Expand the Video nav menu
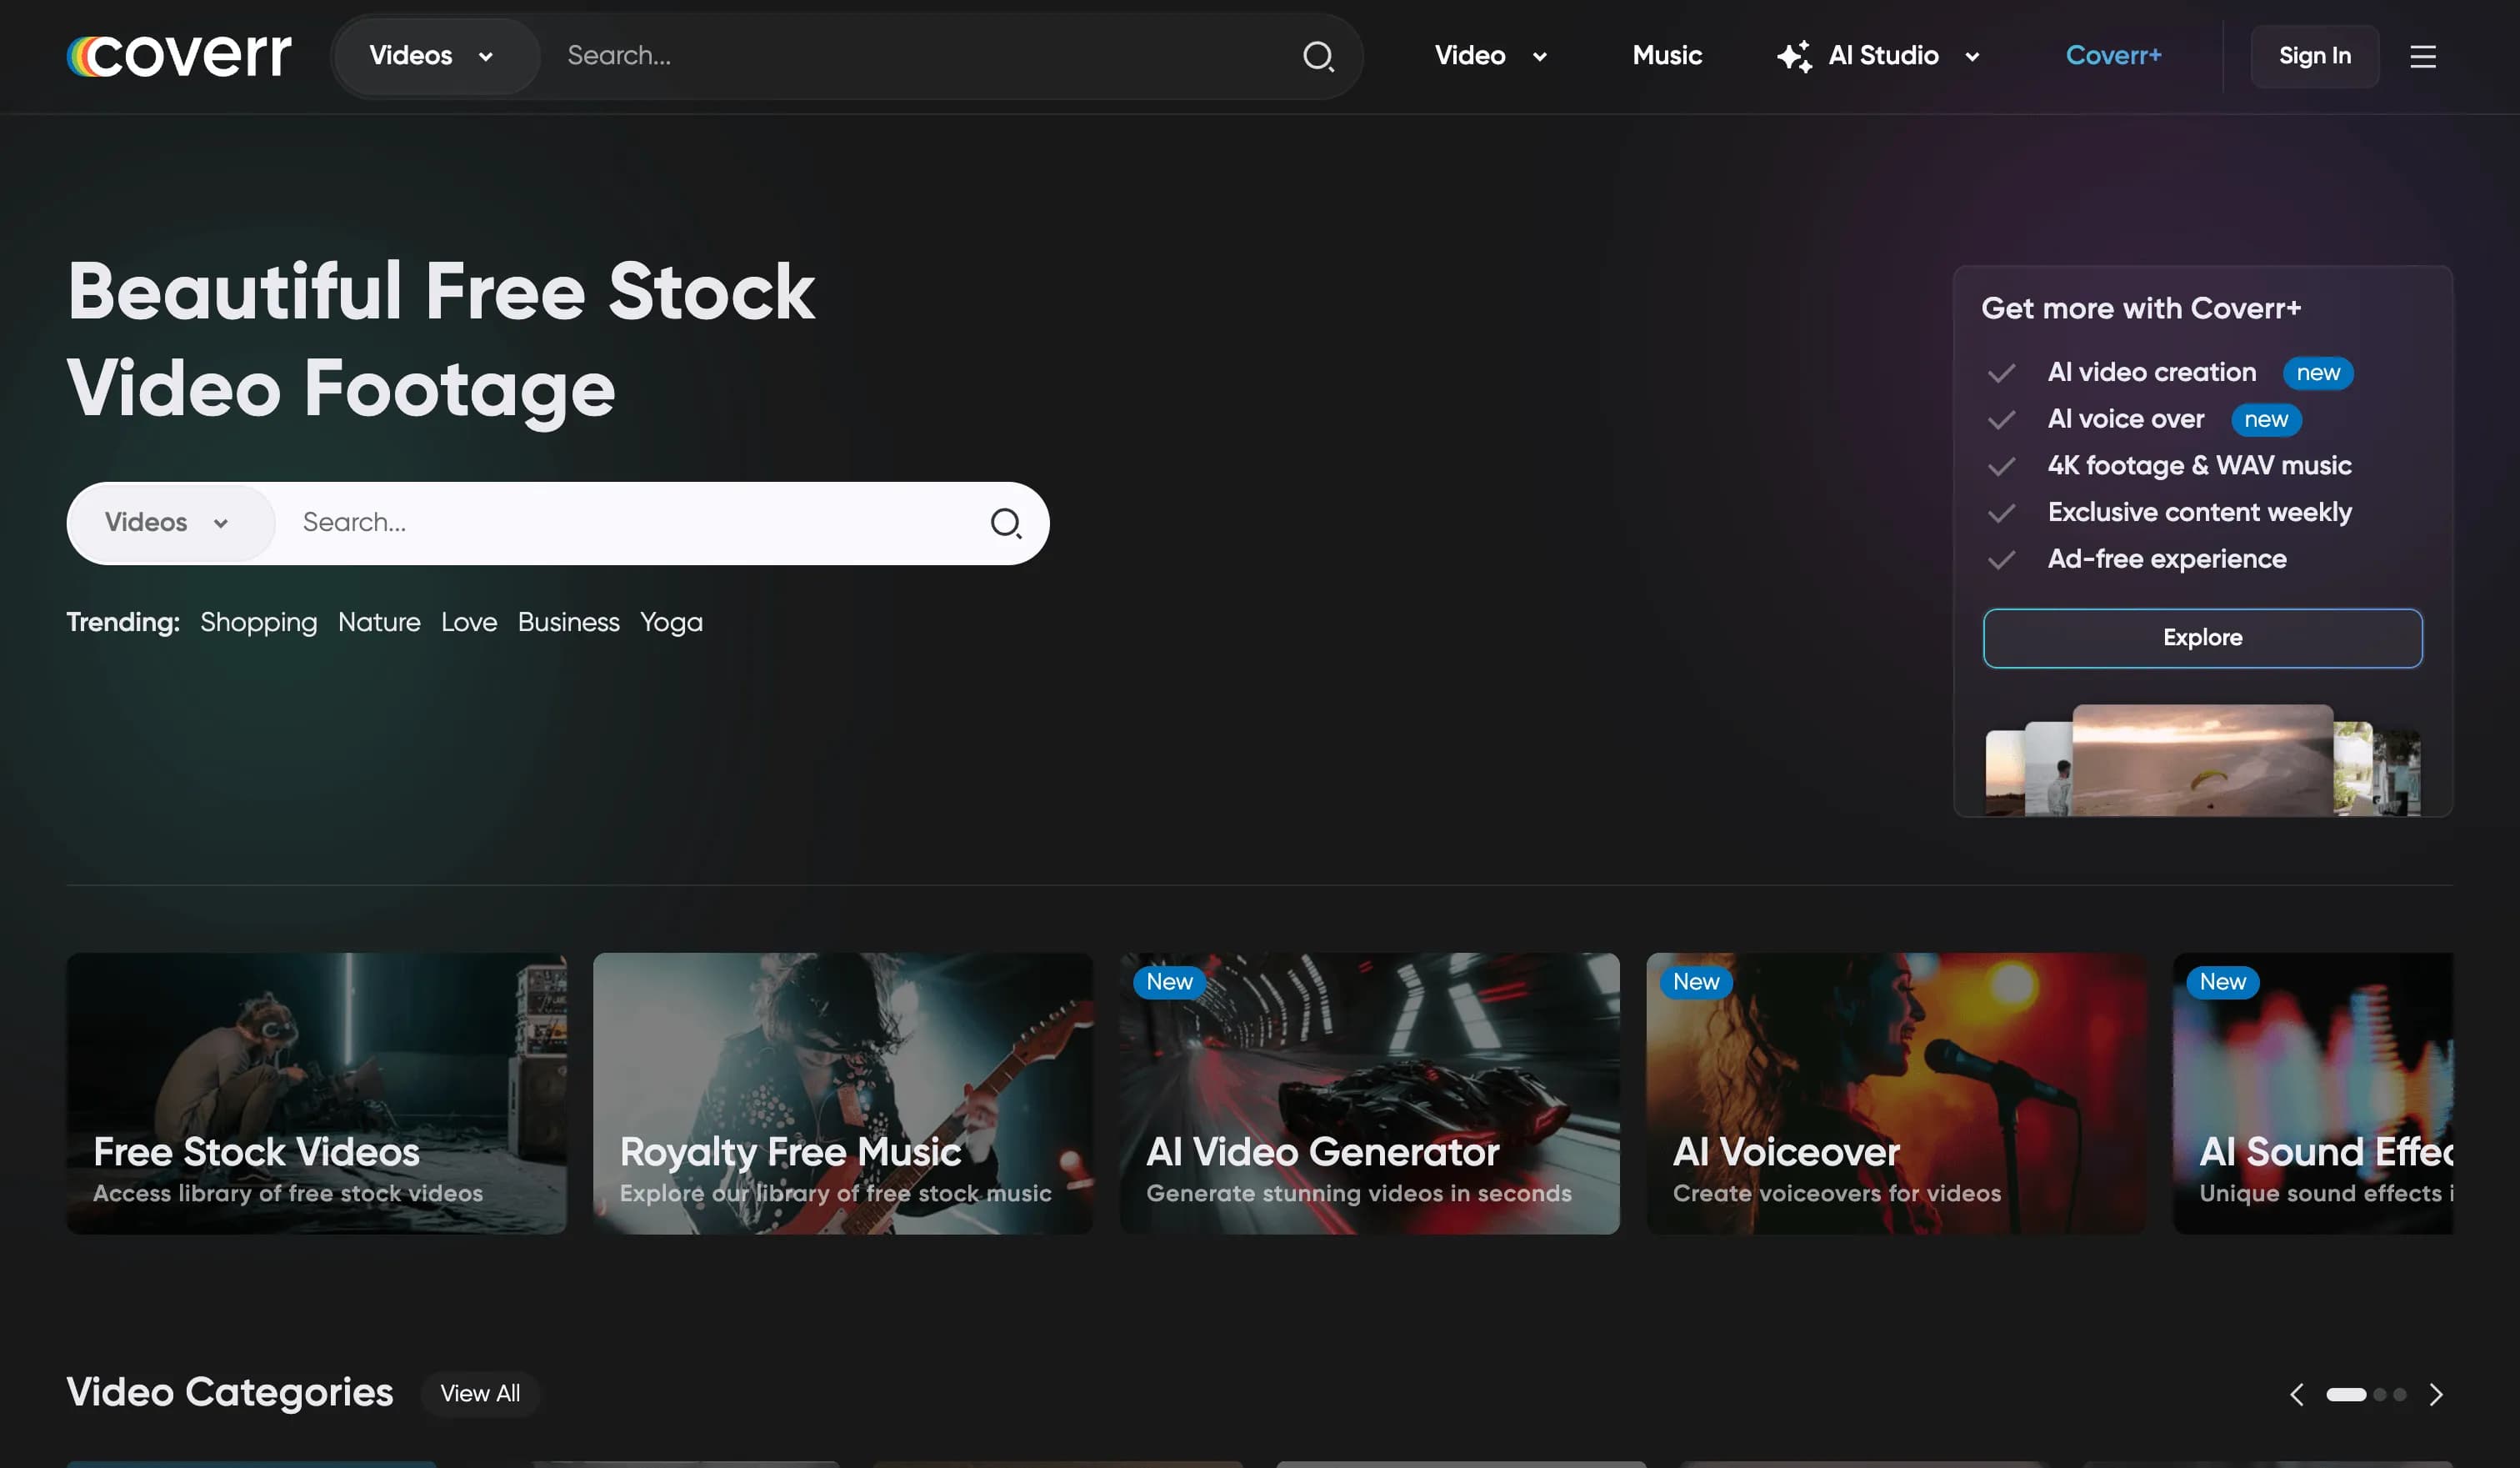 coord(1491,56)
